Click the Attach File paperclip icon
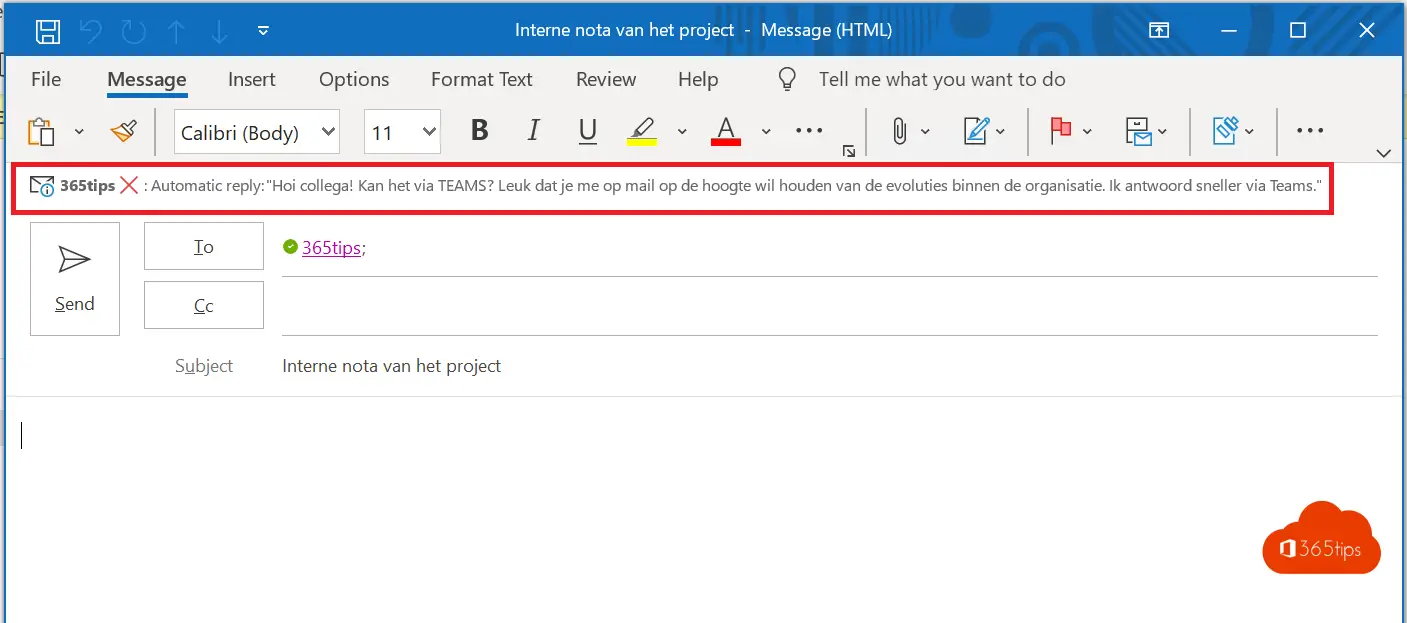This screenshot has height=623, width=1407. (x=899, y=131)
